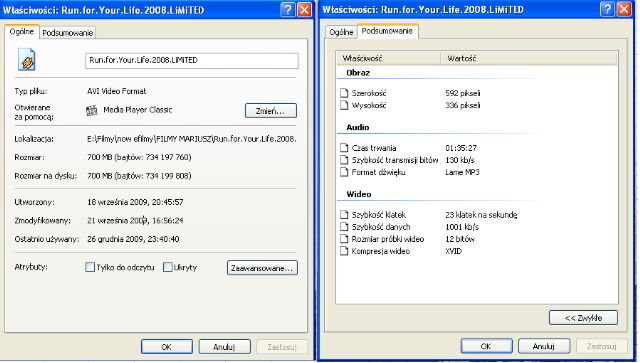The width and height of the screenshot is (640, 363).
Task: Select Ogólne tab in left window
Action: coord(22,31)
